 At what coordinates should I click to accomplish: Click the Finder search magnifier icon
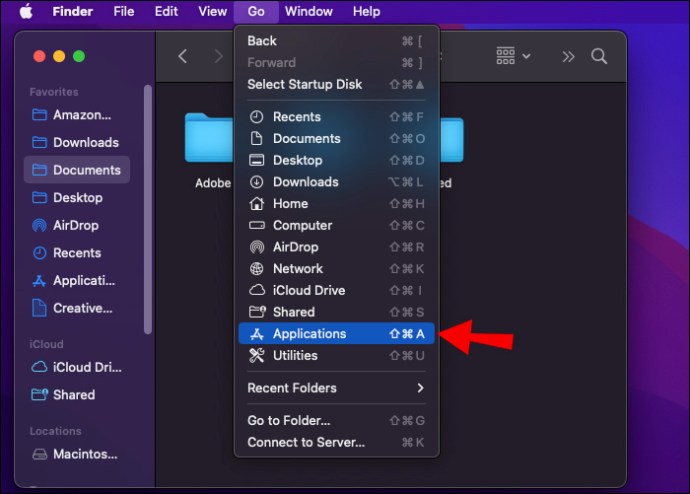pyautogui.click(x=599, y=57)
